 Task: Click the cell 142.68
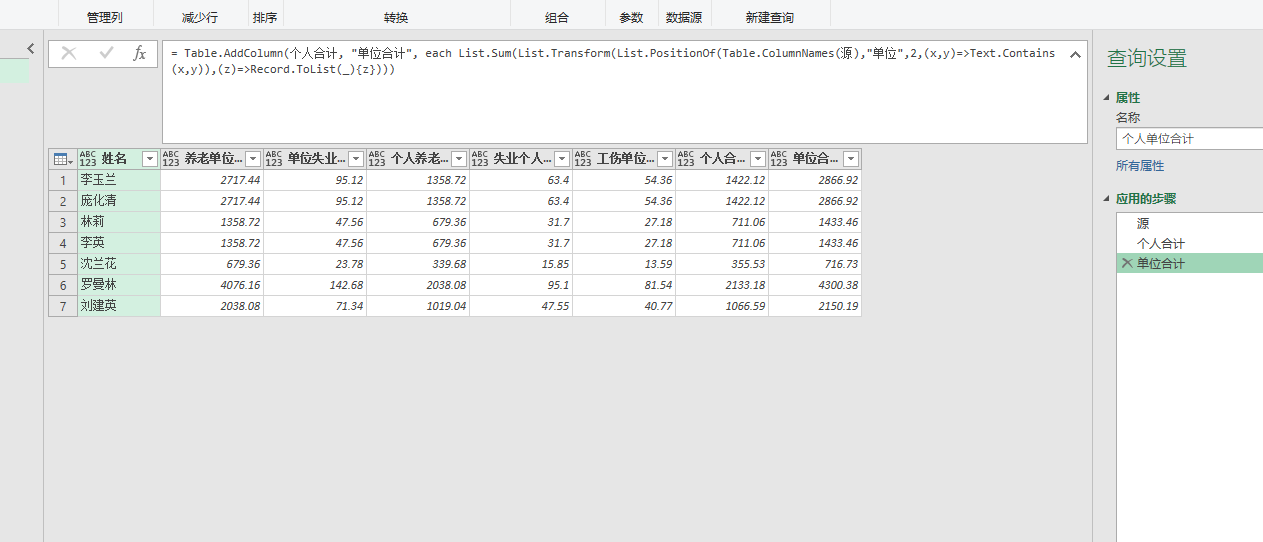[315, 285]
